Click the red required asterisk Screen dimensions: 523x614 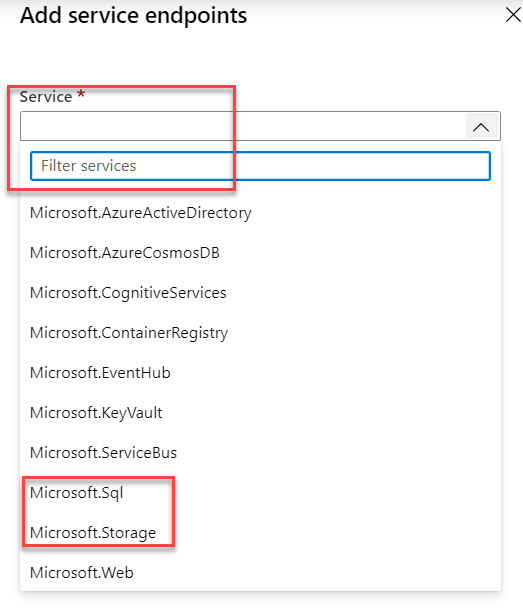click(81, 94)
